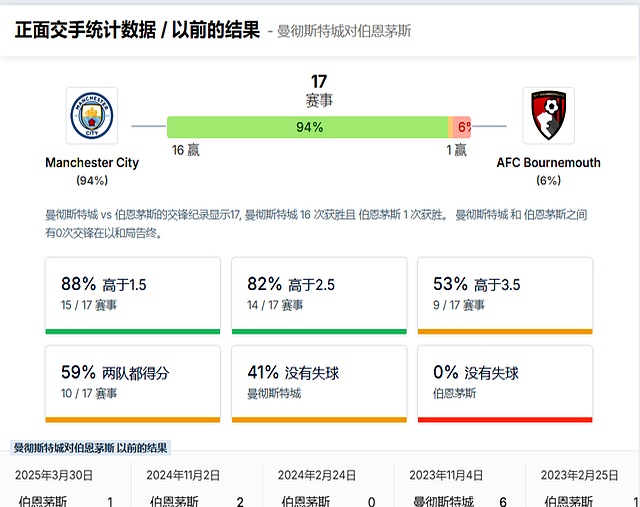Click the orange draw segment in win bar

(451, 127)
